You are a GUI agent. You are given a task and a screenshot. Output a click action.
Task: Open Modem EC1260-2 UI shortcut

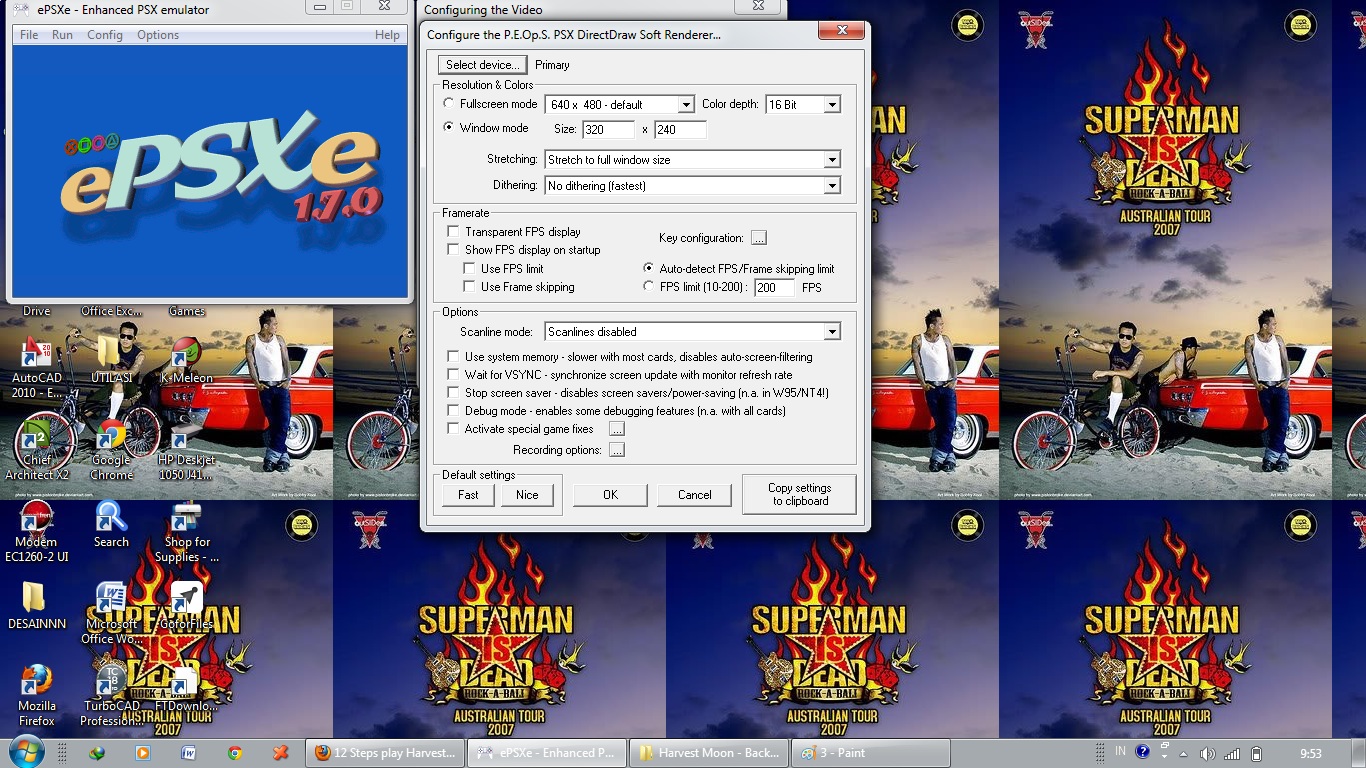(37, 532)
